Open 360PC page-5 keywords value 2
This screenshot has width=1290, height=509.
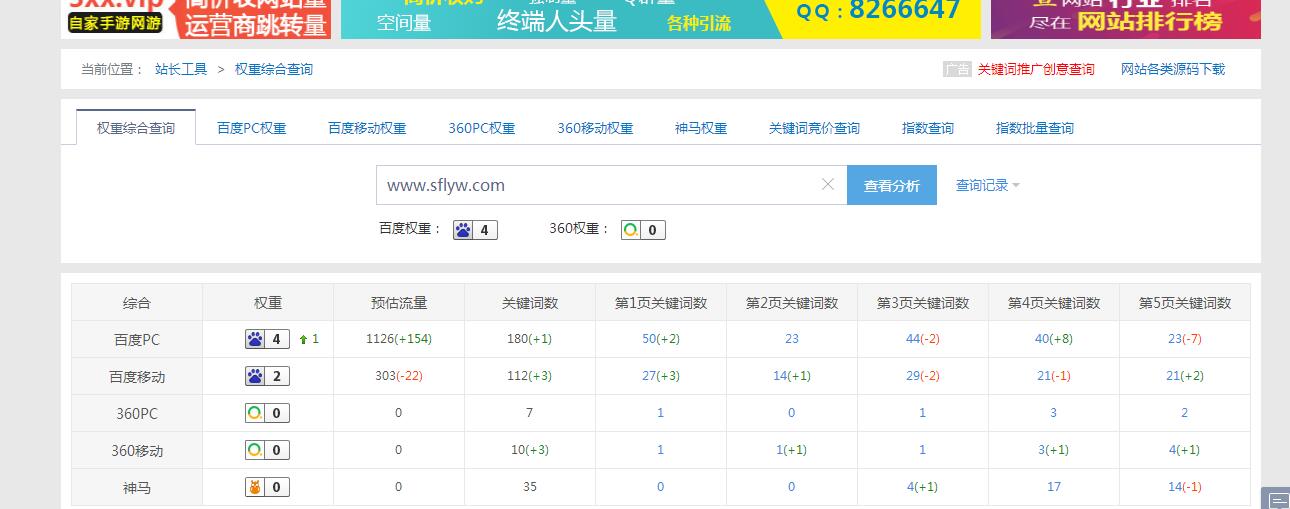[1185, 413]
